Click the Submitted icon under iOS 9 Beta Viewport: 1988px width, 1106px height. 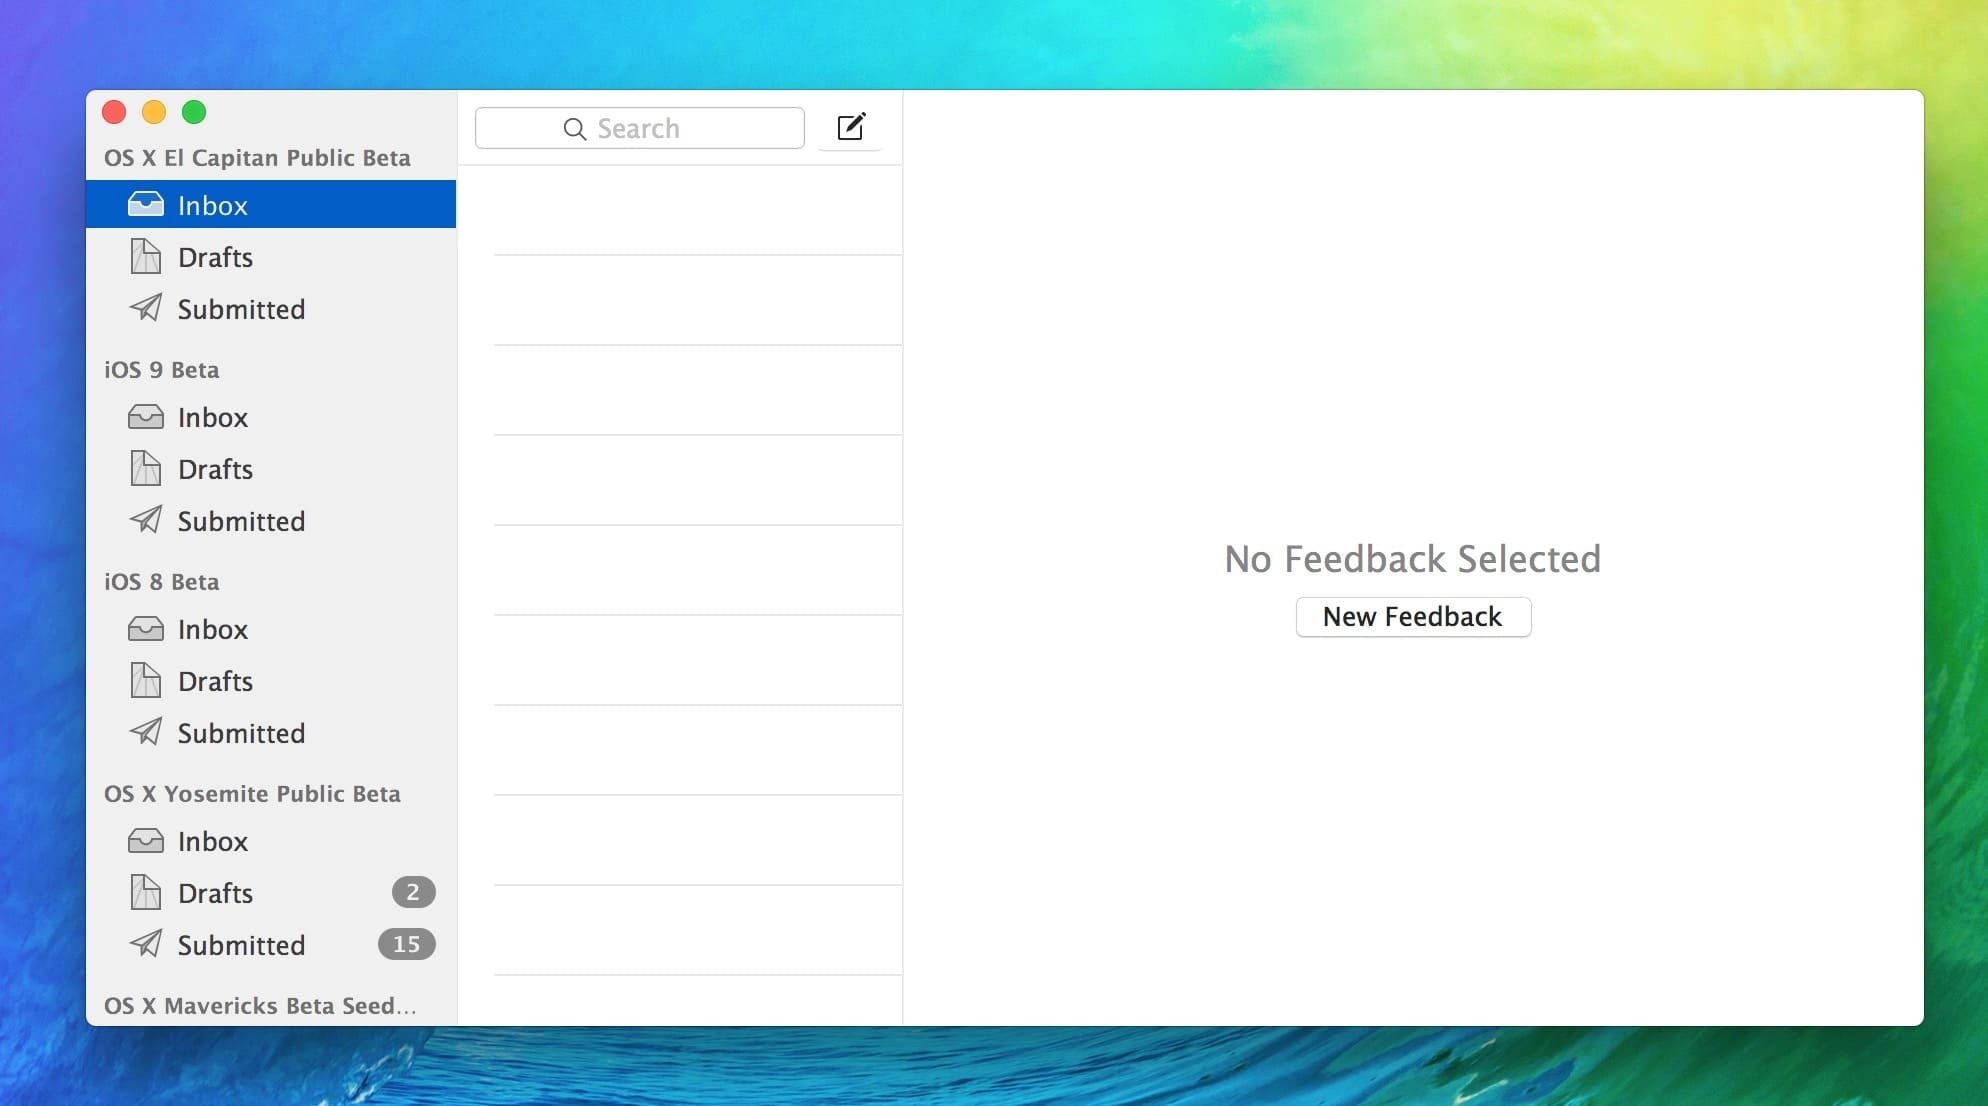[x=146, y=520]
